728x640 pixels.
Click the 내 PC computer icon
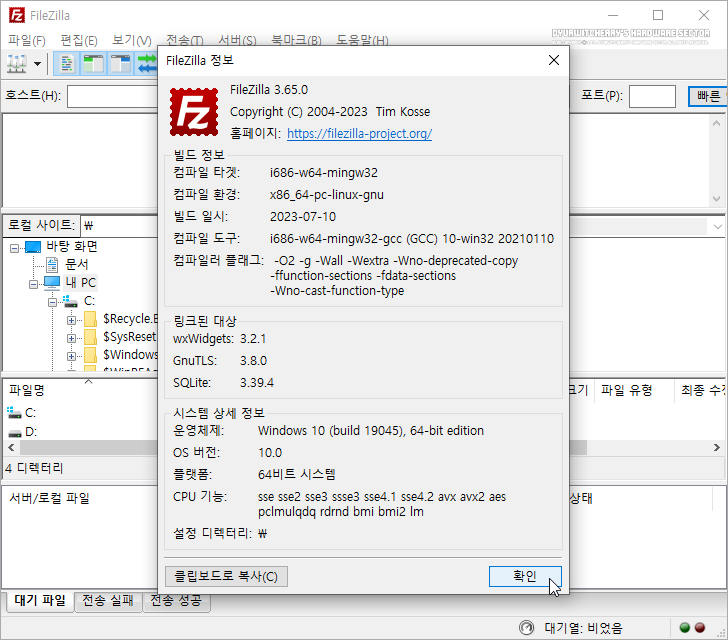(52, 282)
